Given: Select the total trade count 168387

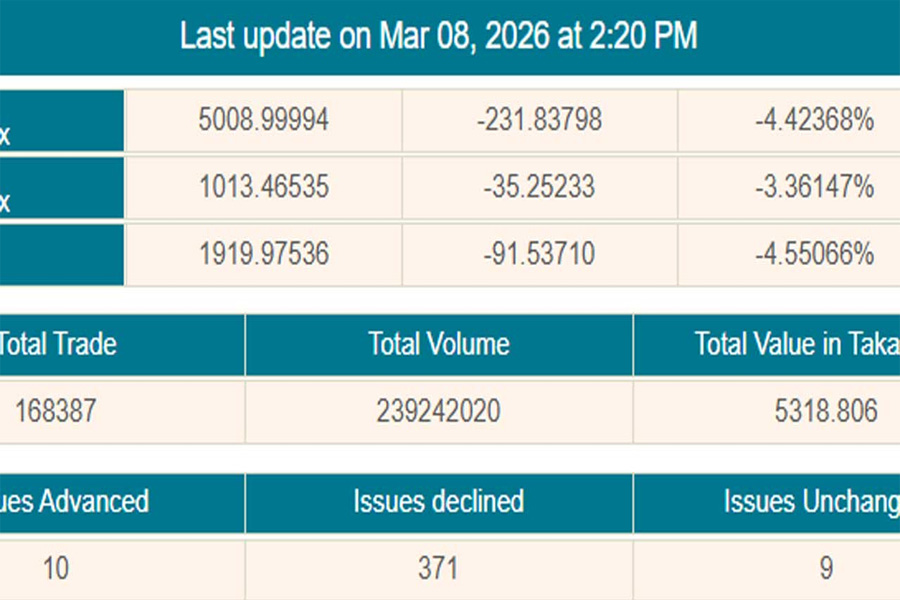Looking at the screenshot, I should pos(56,410).
